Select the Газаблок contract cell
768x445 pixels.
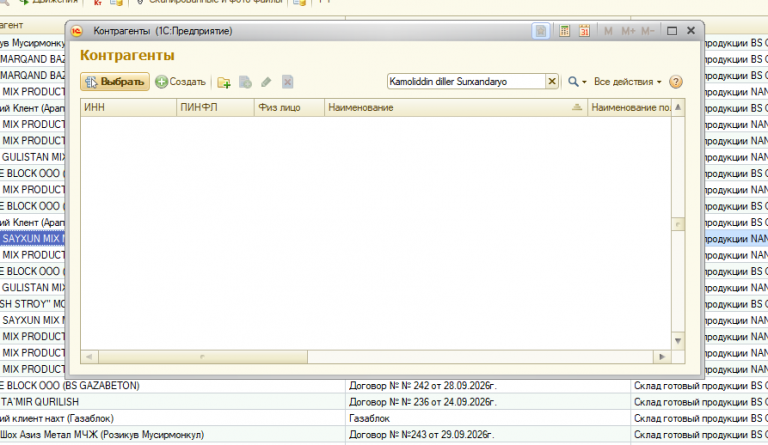[488, 419]
